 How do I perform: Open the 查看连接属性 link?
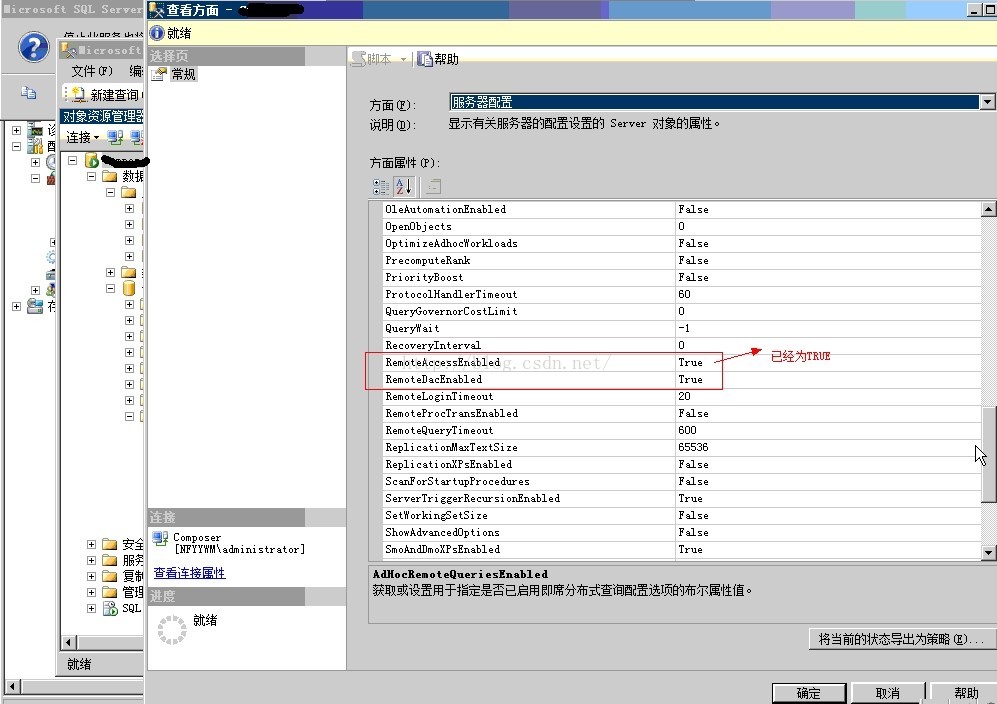189,573
